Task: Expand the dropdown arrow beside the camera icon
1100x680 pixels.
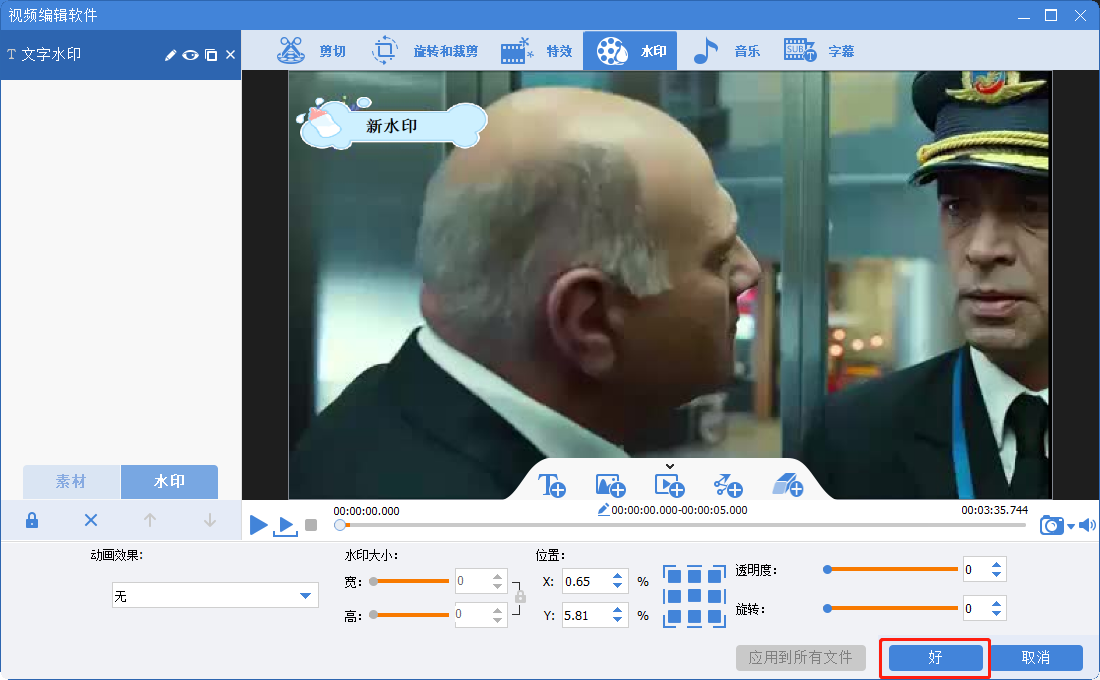Action: 1071,526
